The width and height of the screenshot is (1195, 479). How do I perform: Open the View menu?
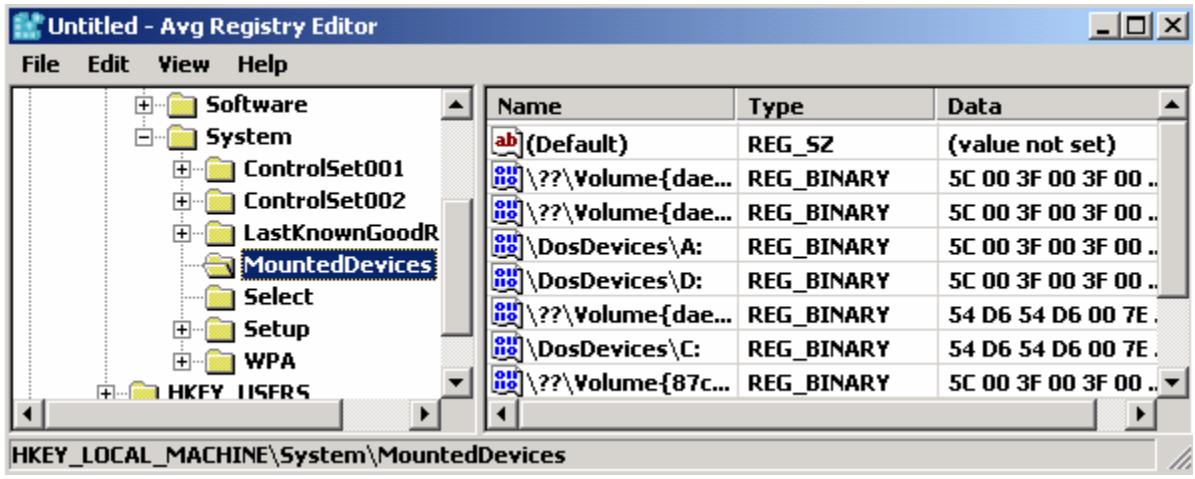point(183,65)
